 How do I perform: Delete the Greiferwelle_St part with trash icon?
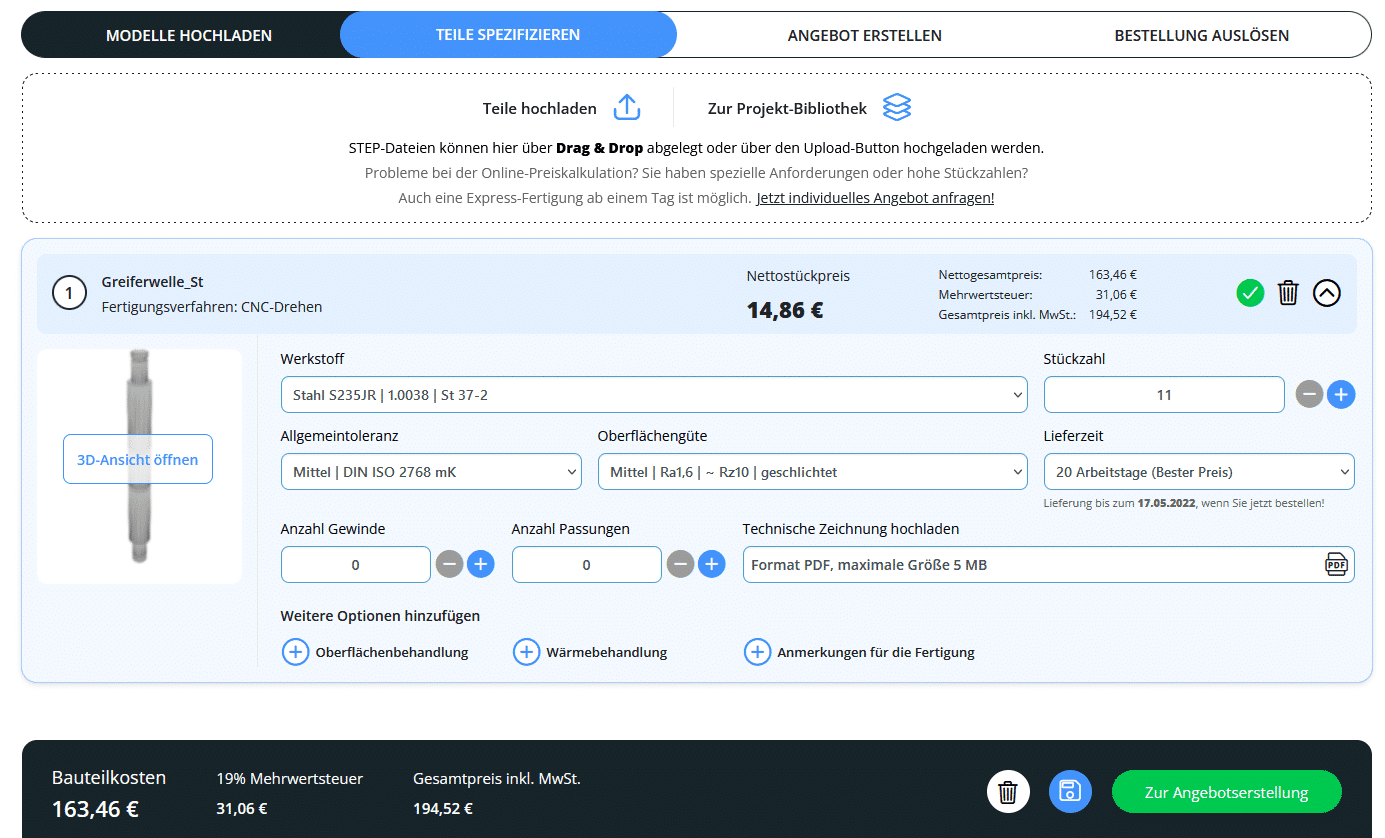[x=1288, y=293]
